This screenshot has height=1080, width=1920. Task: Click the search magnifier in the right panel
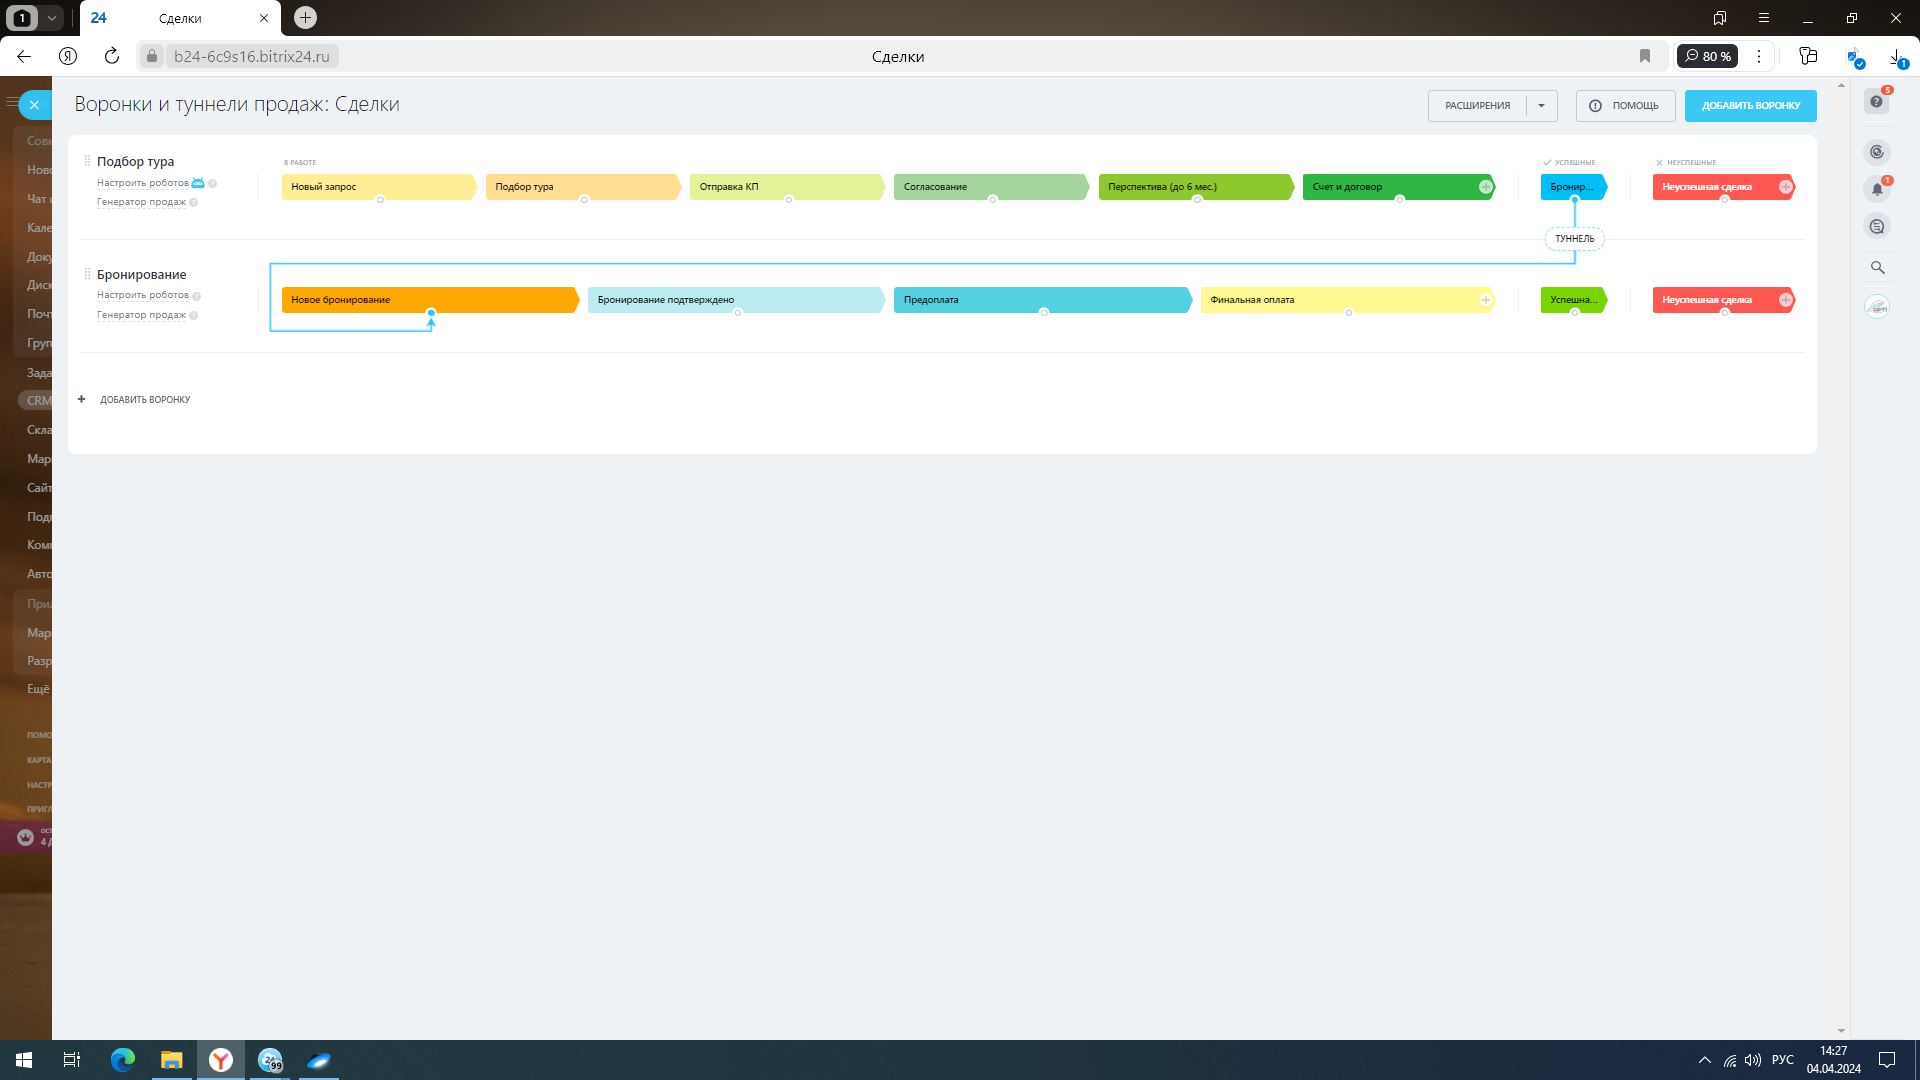coord(1877,268)
